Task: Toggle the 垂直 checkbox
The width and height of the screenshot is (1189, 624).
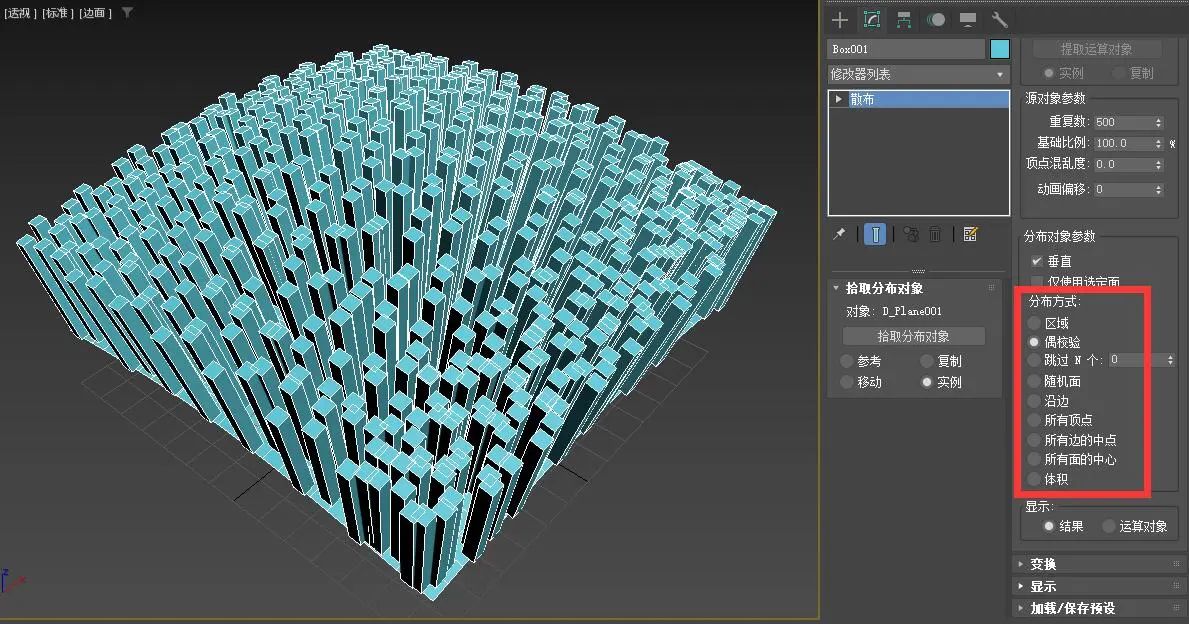Action: pos(1037,262)
